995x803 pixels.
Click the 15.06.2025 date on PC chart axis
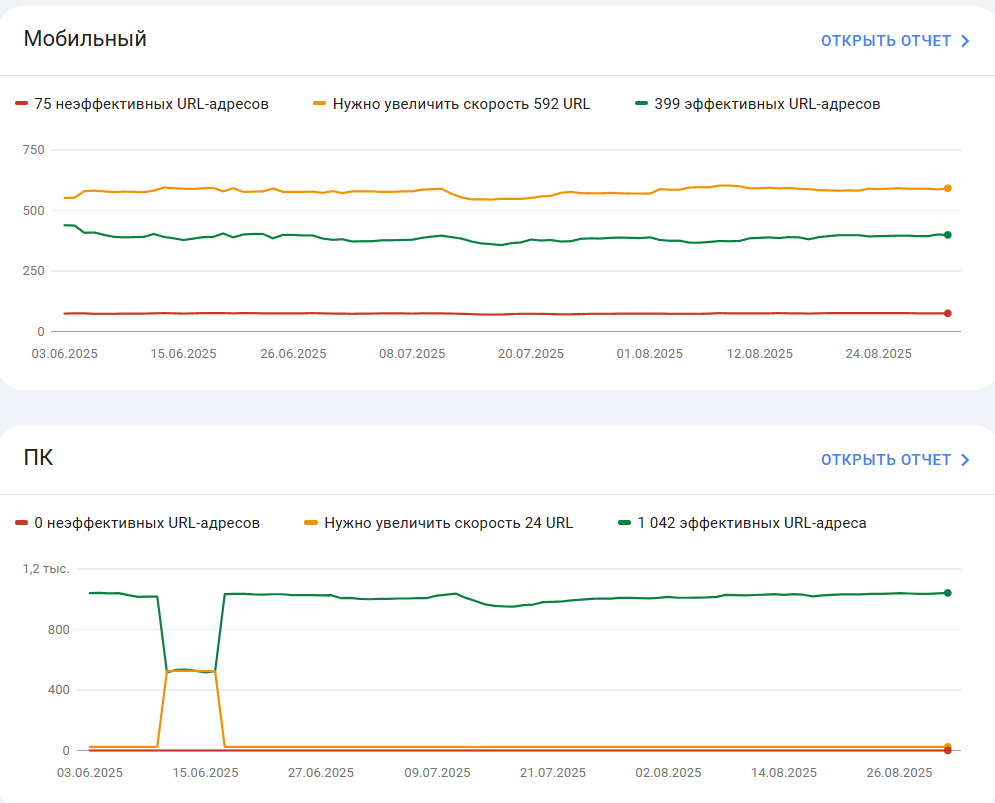(x=206, y=773)
